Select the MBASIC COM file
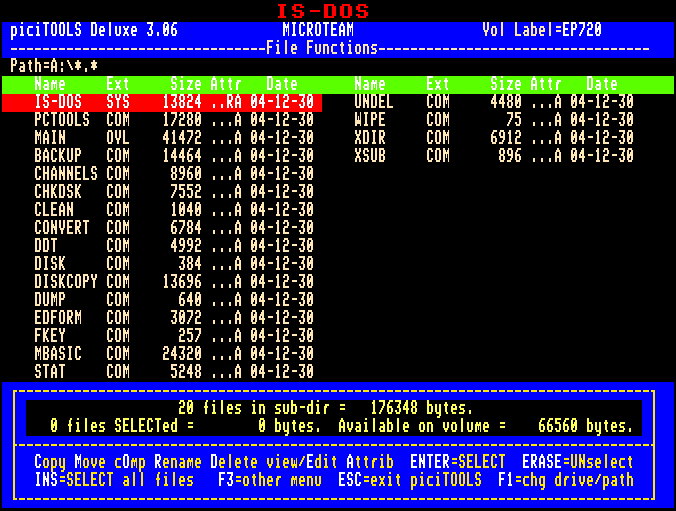Image resolution: width=676 pixels, height=511 pixels. (x=174, y=354)
